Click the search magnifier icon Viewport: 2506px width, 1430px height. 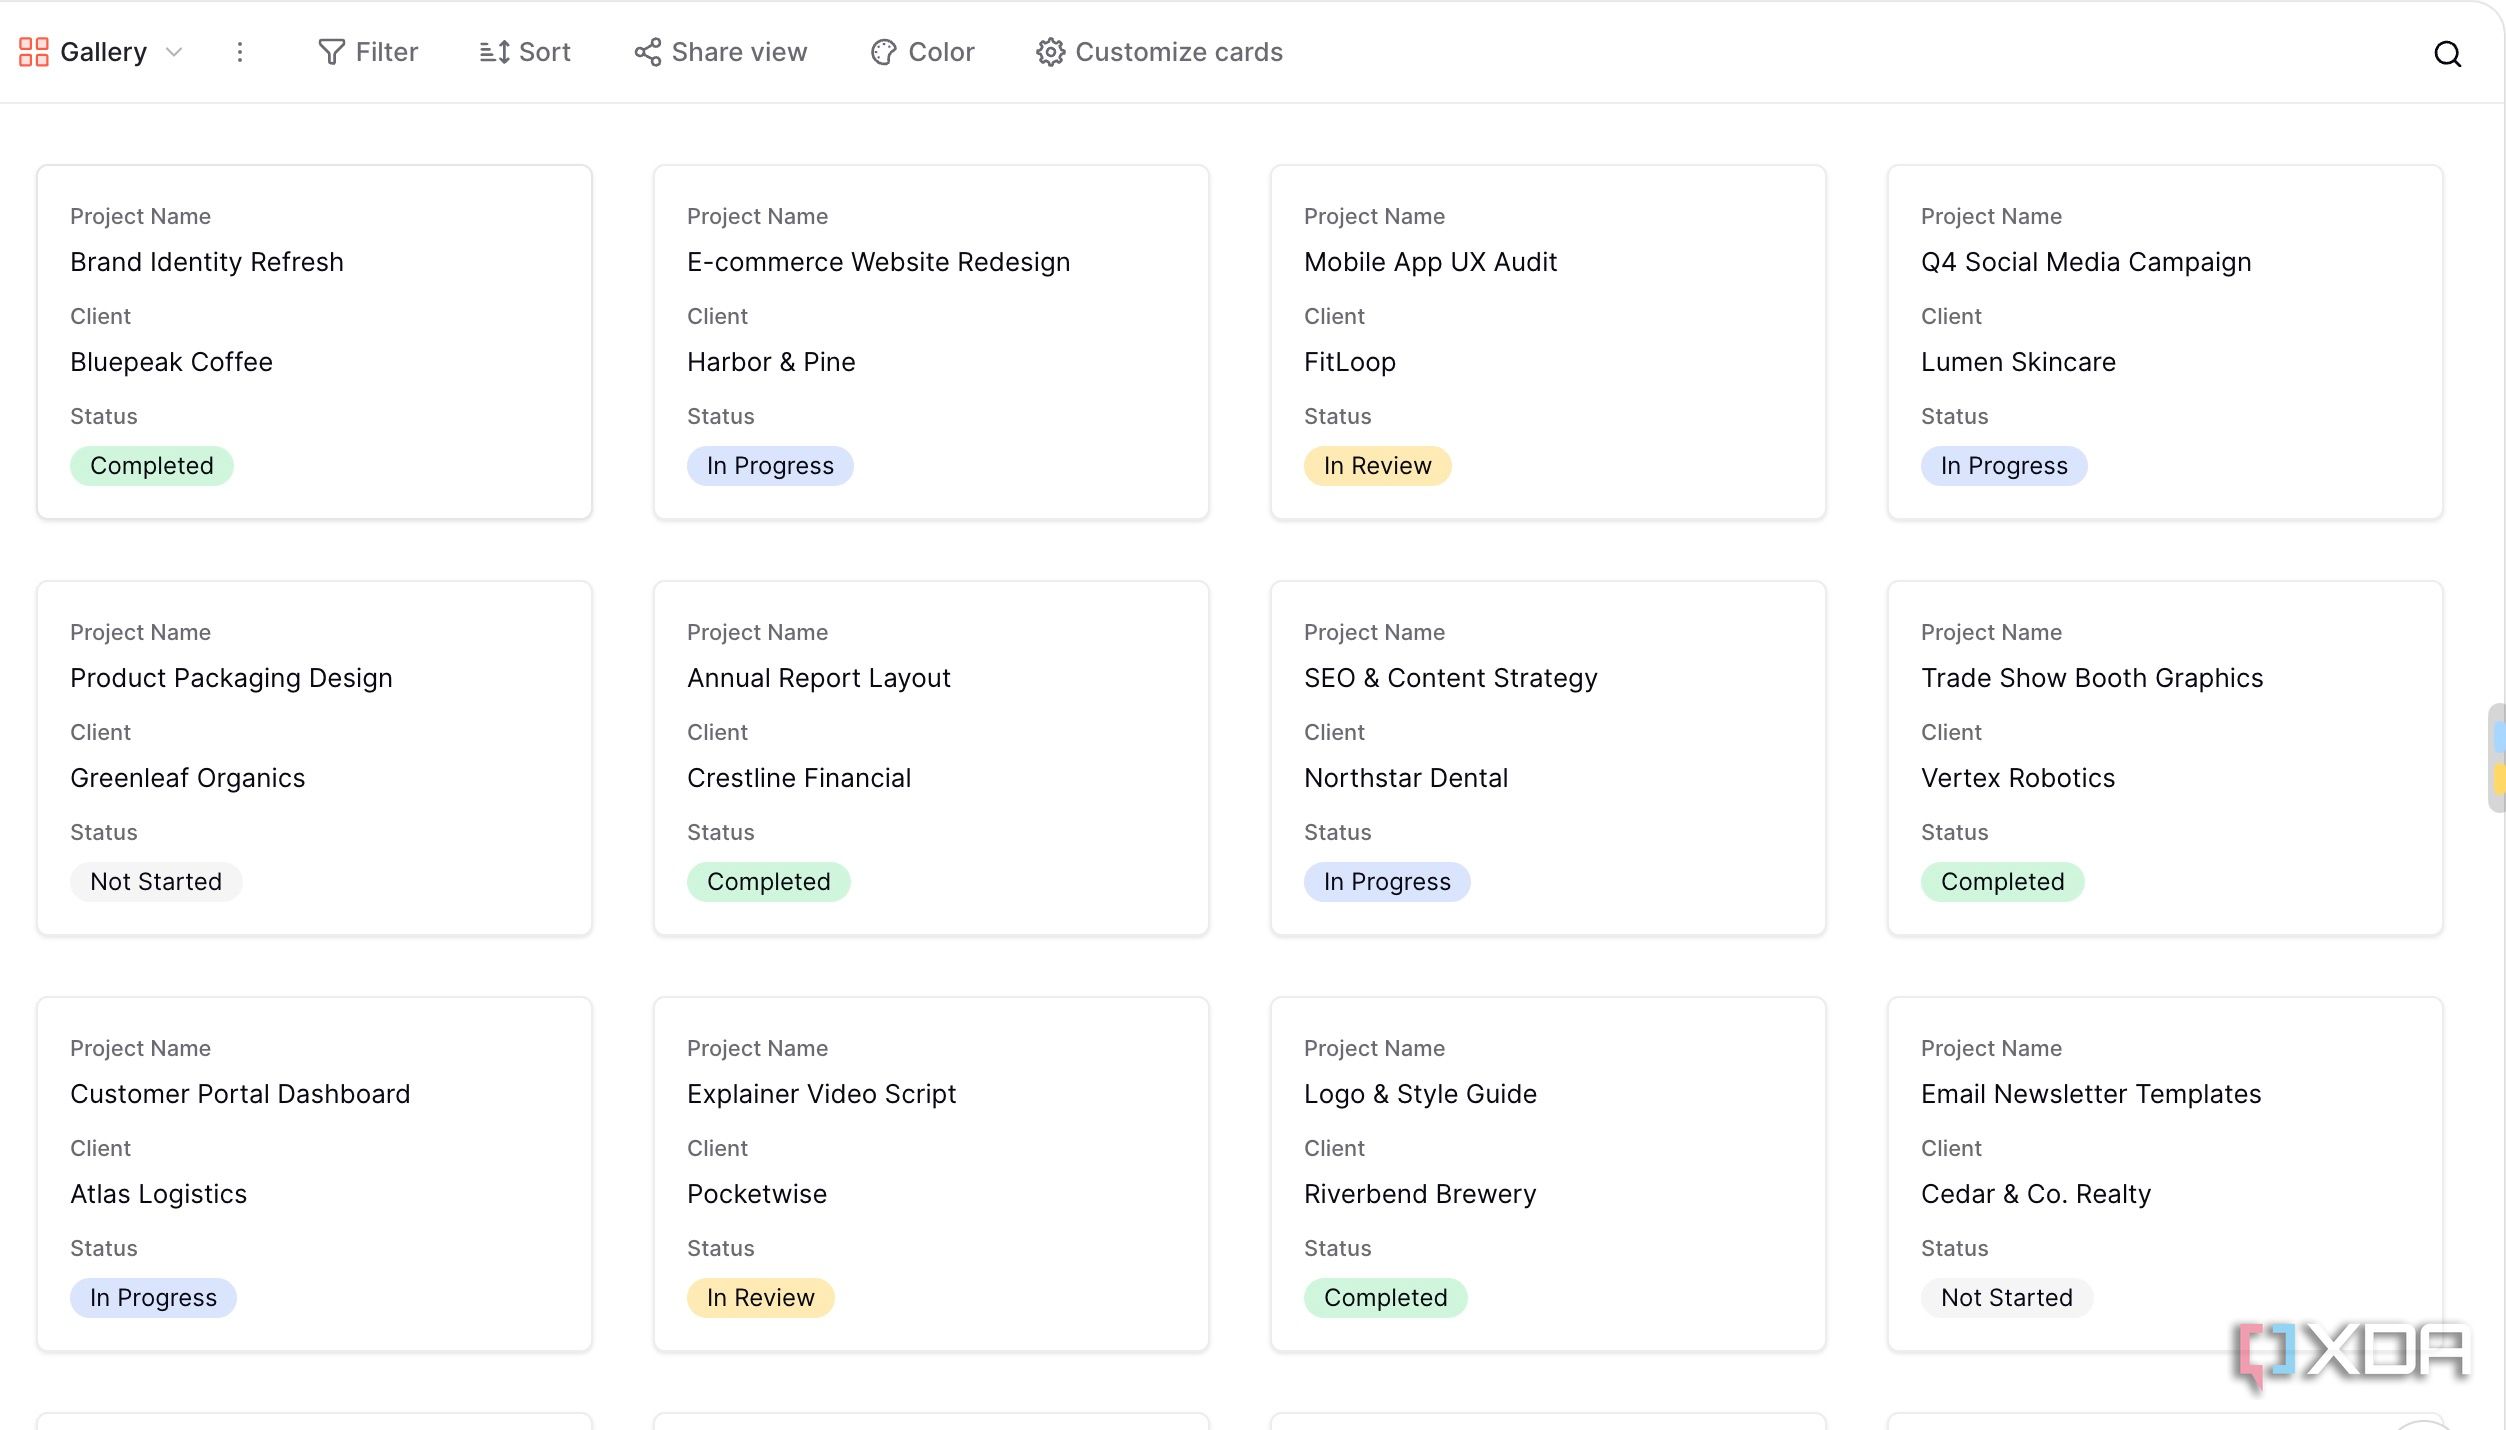point(2447,54)
